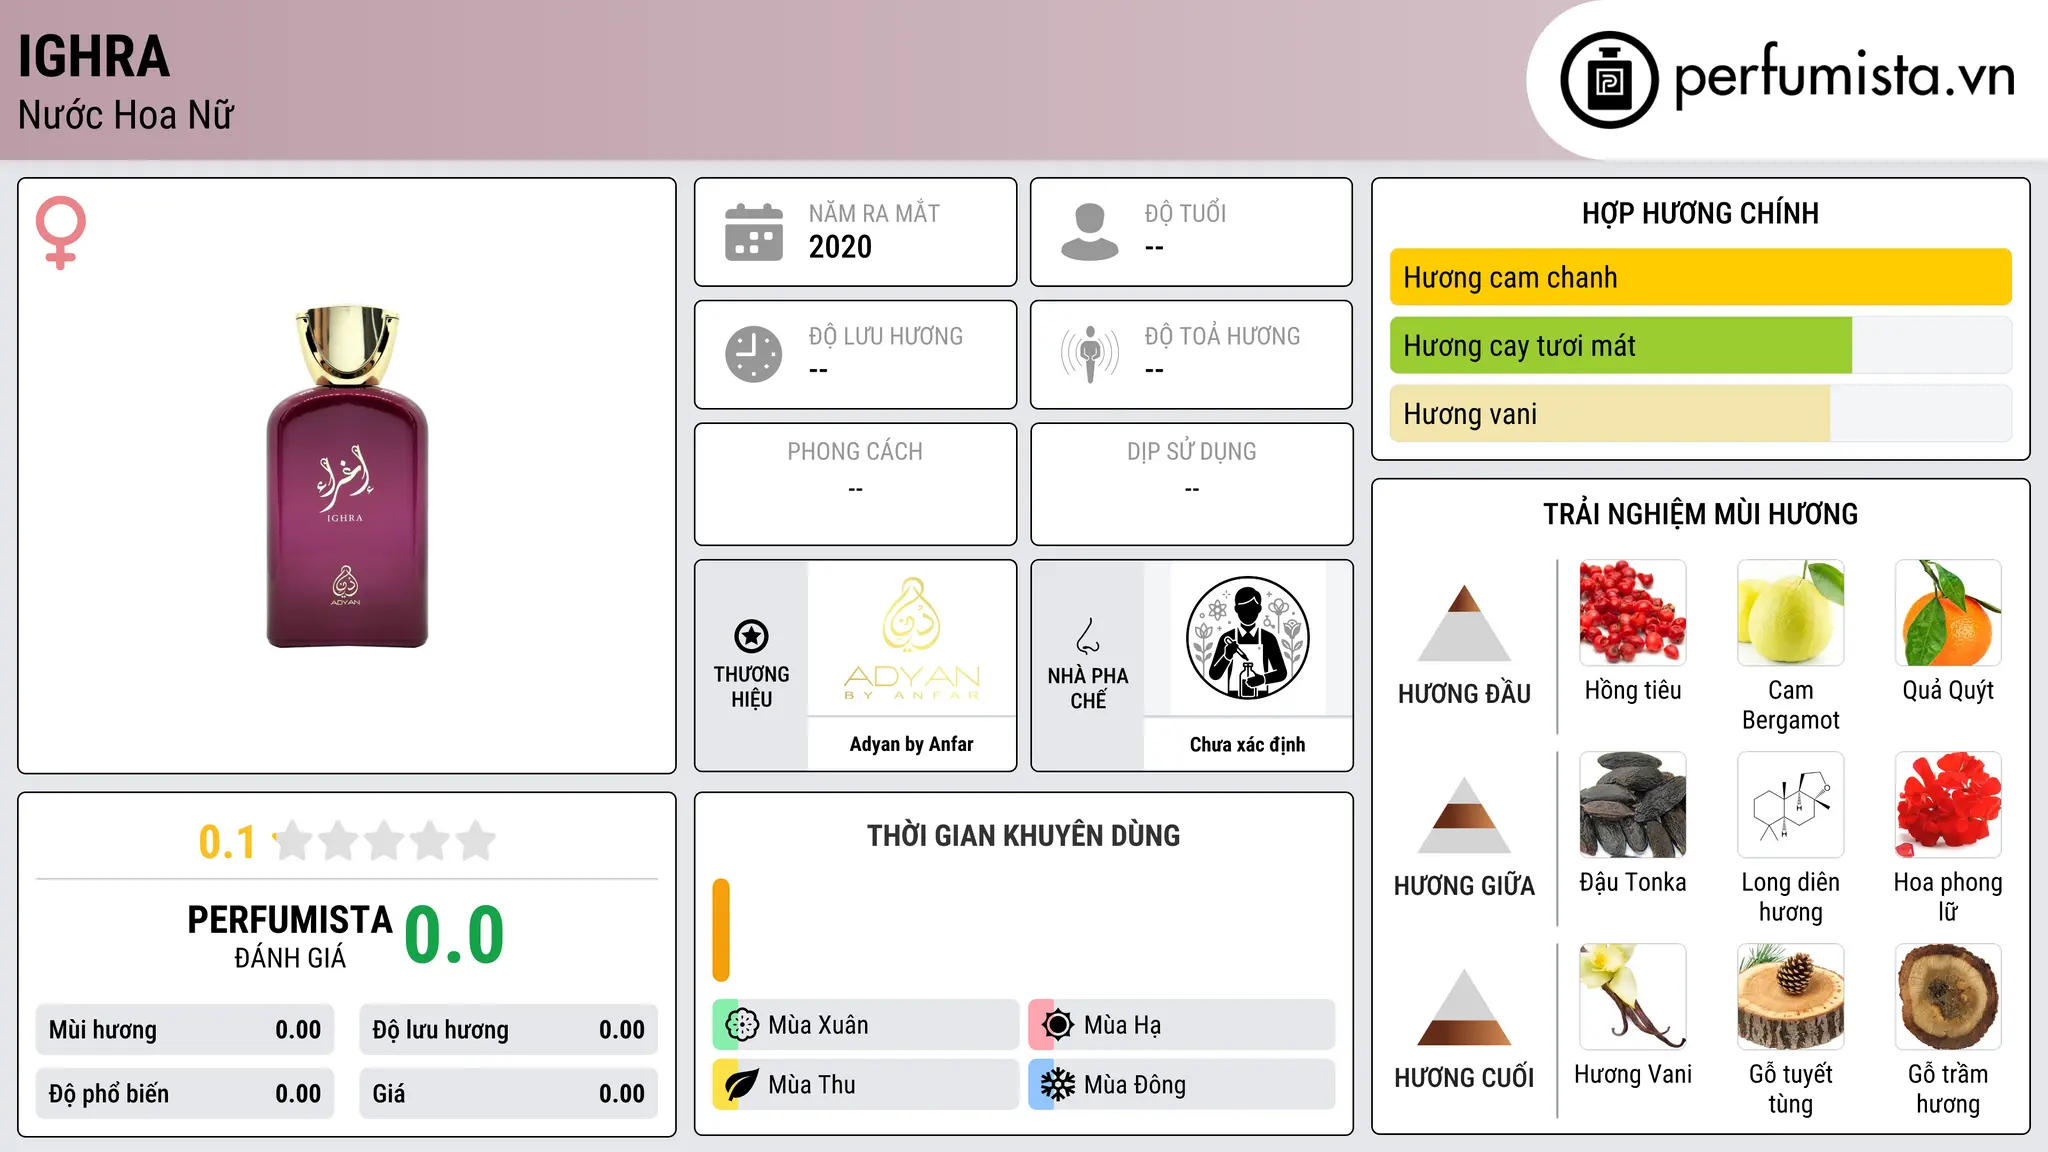Open the Gỗ tuyết tùng note image
The width and height of the screenshot is (2048, 1152).
pyautogui.click(x=1790, y=997)
